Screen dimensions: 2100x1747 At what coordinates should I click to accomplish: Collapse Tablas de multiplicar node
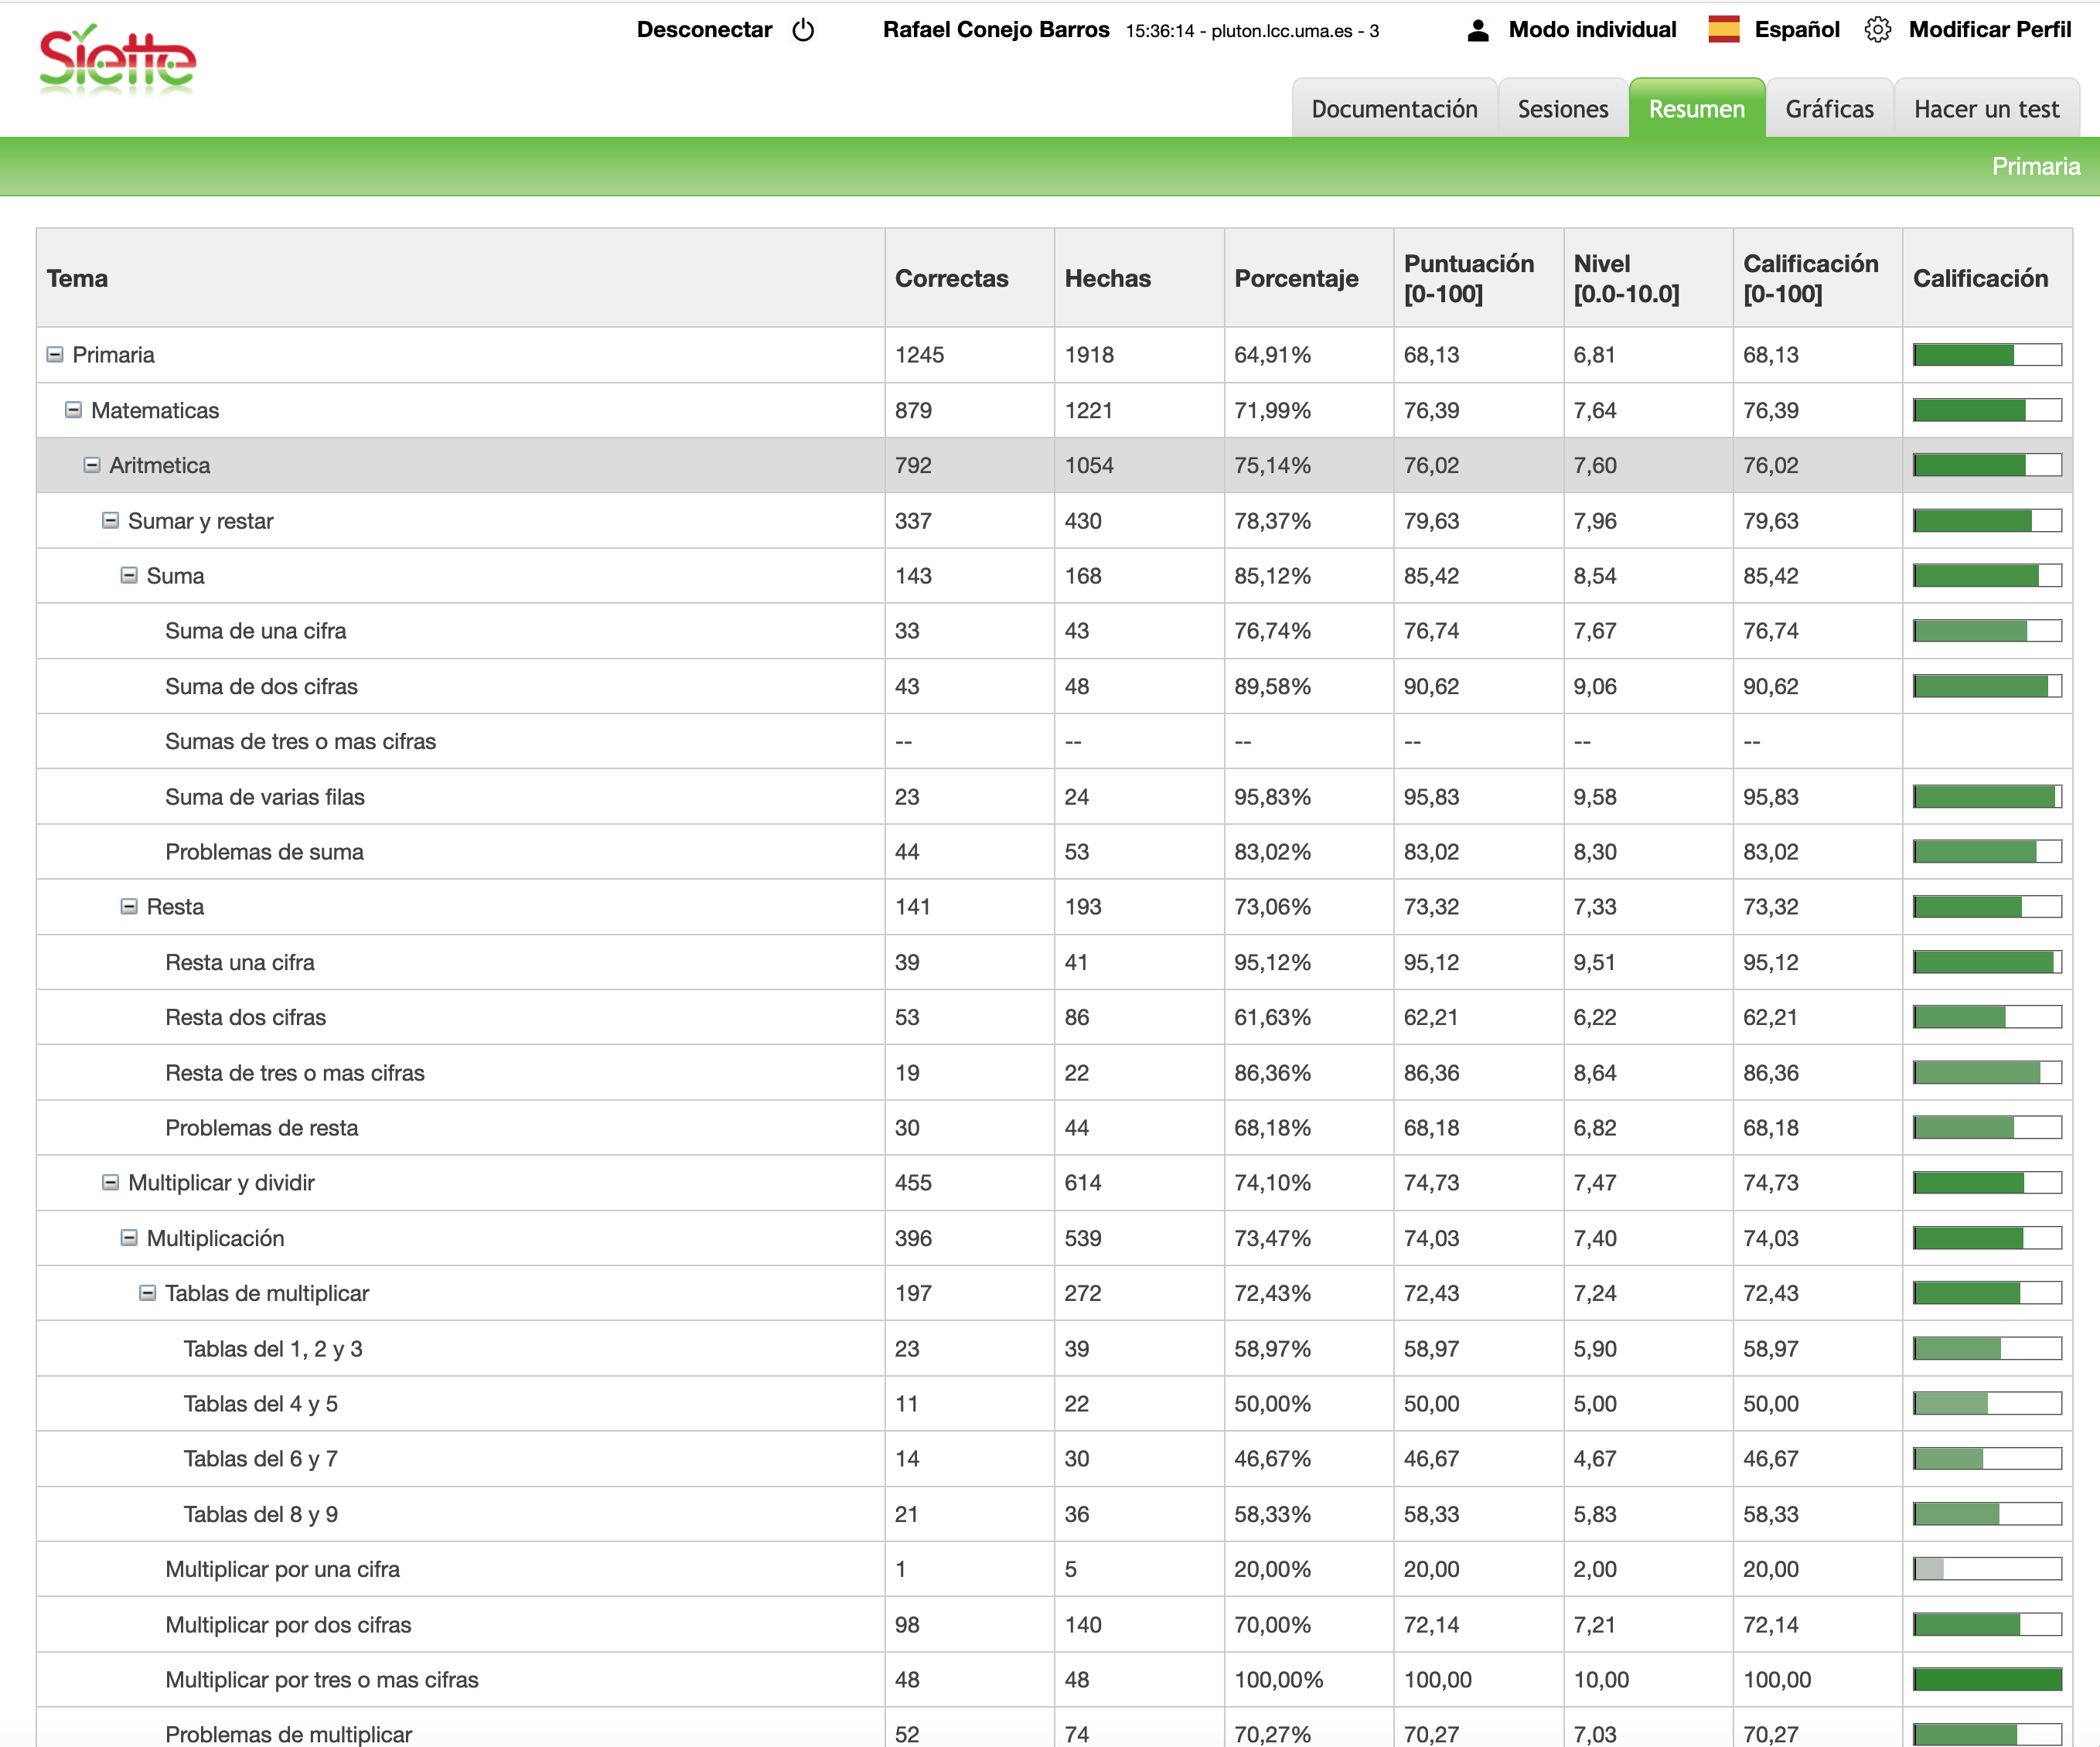[147, 1293]
